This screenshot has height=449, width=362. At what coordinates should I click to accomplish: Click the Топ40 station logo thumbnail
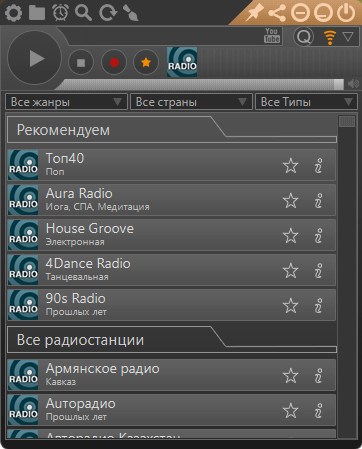[x=23, y=165]
